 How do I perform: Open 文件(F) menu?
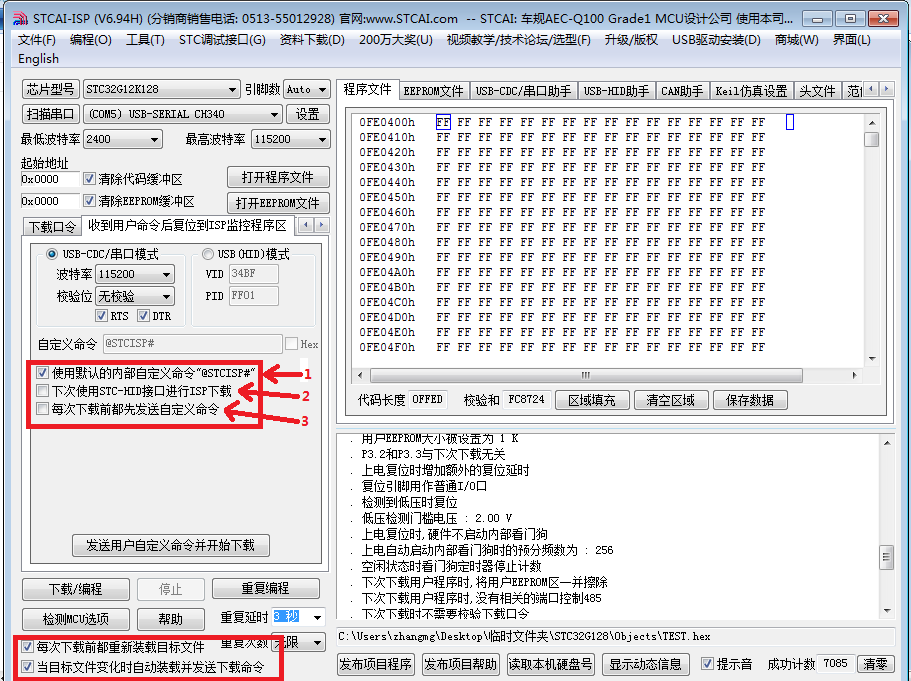[37, 40]
